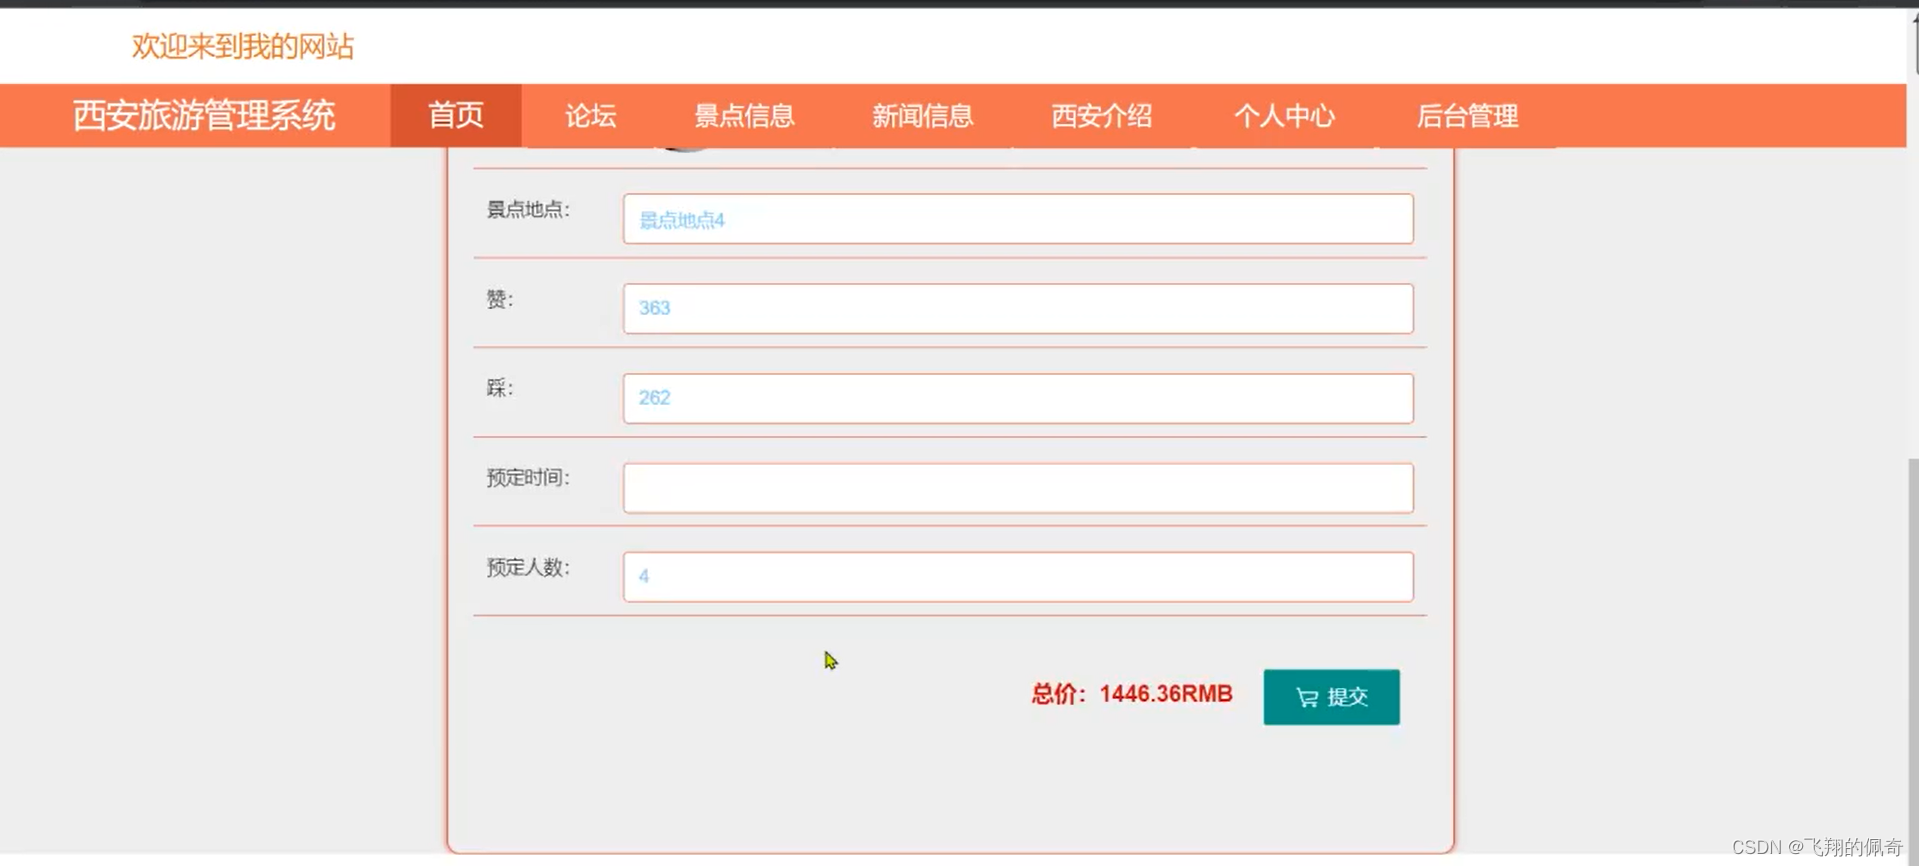Open 后台管理 from the navigation bar
This screenshot has height=866, width=1919.
(x=1467, y=115)
